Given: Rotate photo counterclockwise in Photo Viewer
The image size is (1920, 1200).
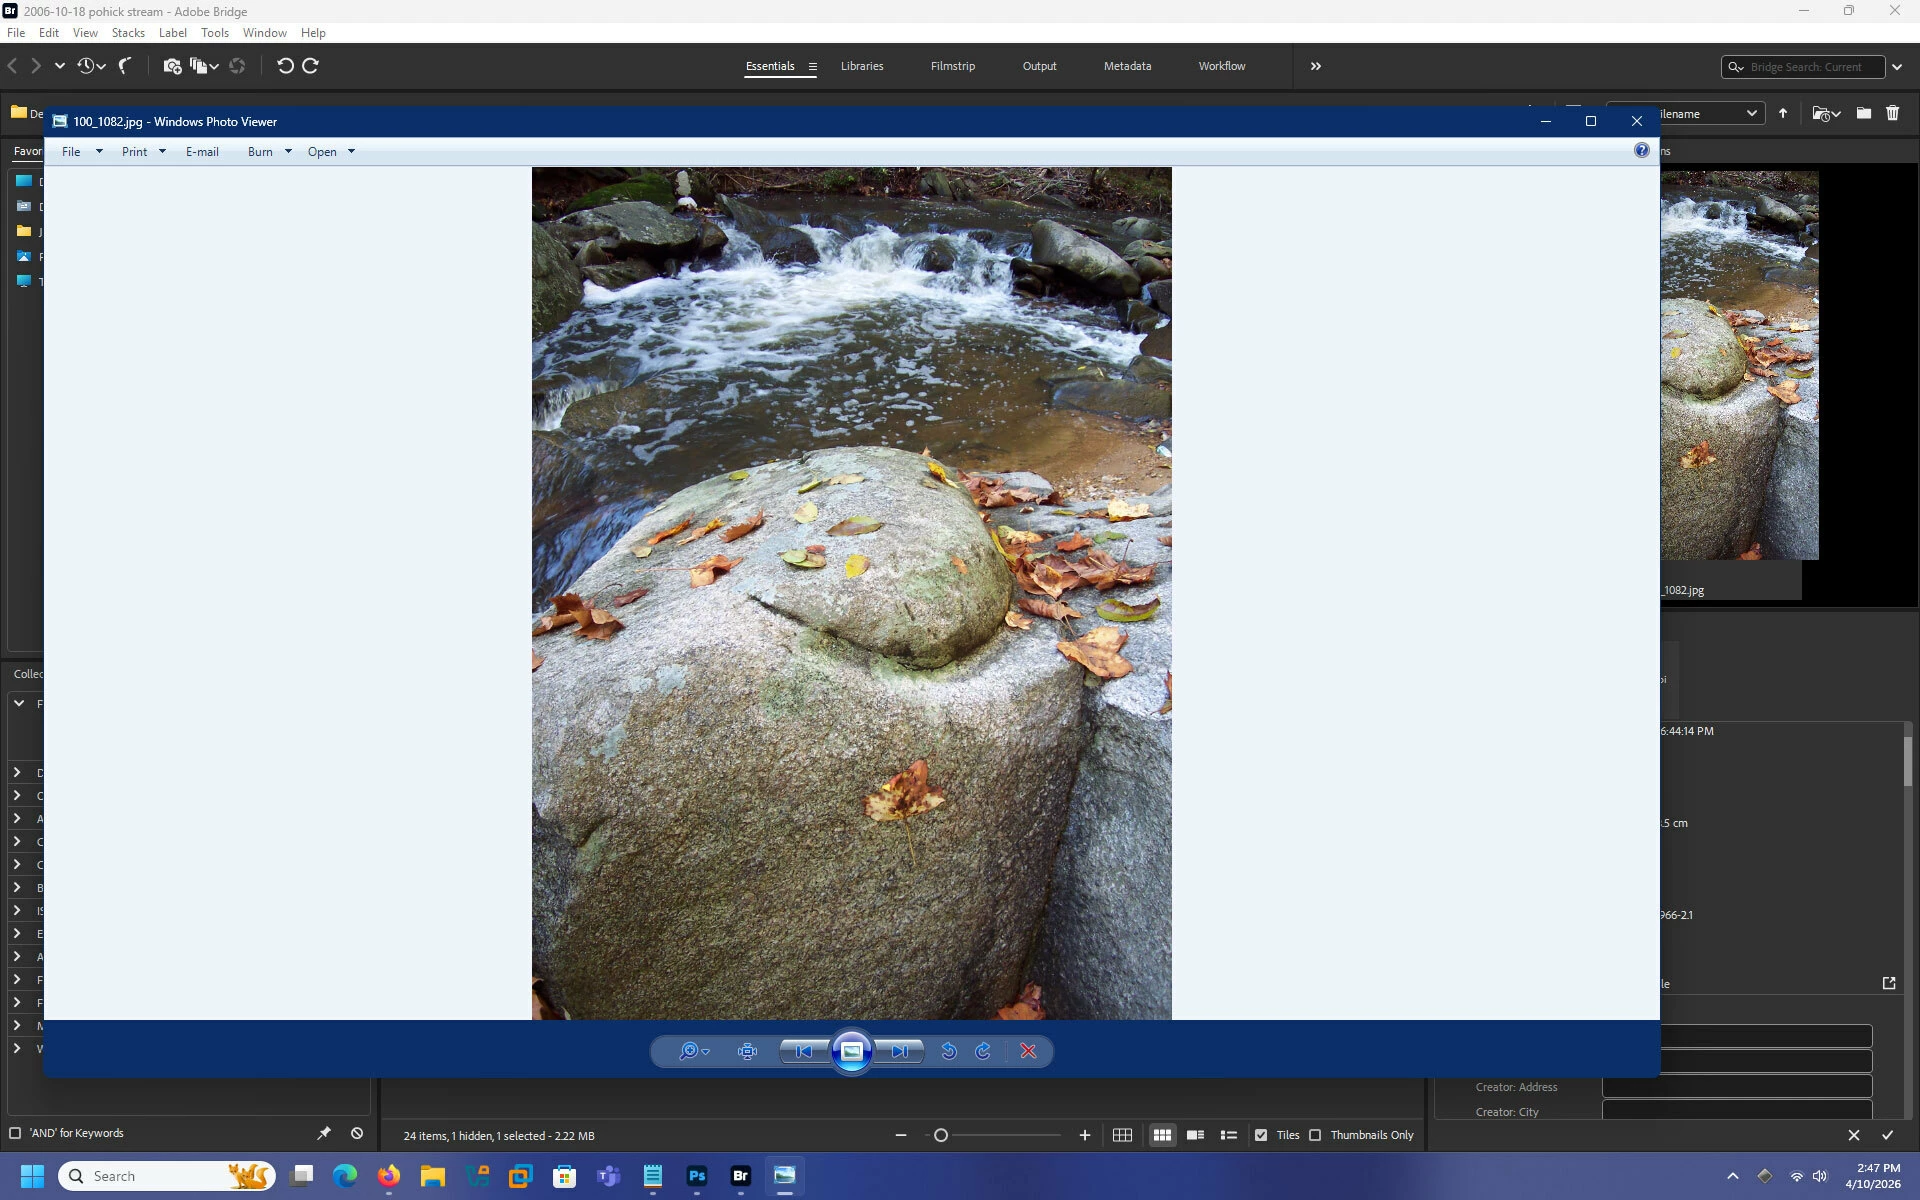Looking at the screenshot, I should pyautogui.click(x=949, y=1051).
